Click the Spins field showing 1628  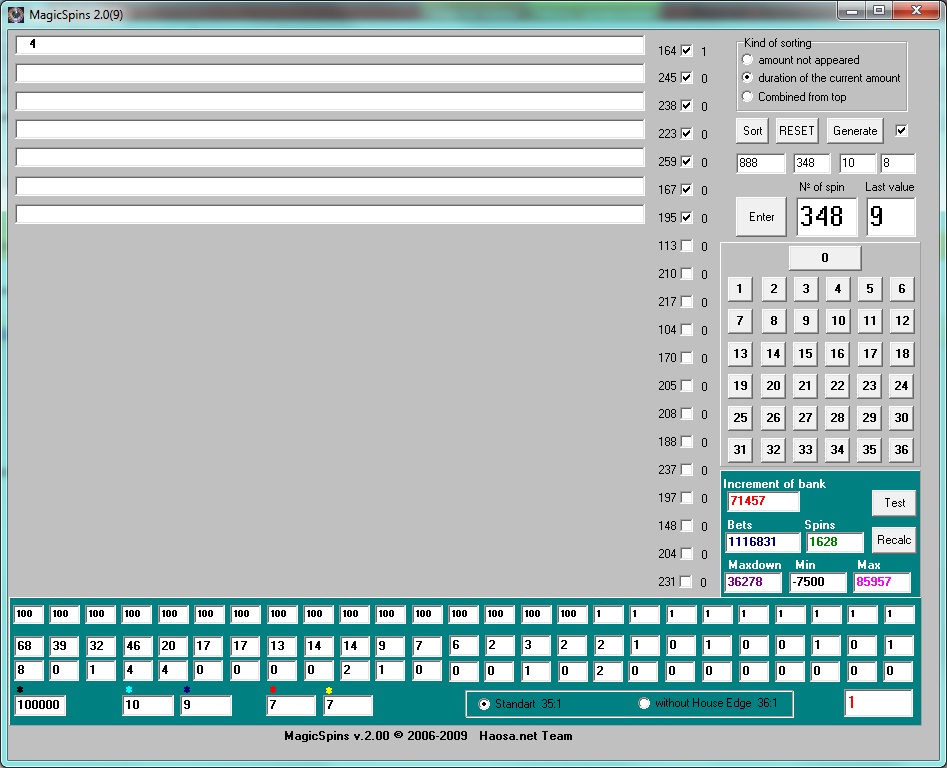tap(835, 542)
